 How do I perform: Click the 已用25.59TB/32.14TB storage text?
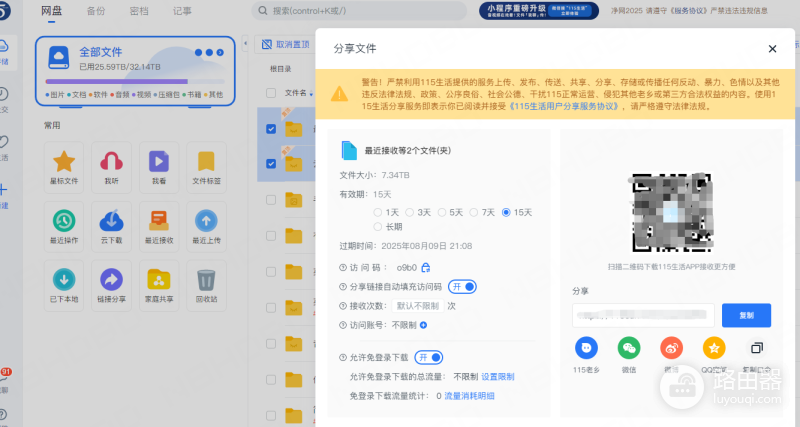coord(120,67)
